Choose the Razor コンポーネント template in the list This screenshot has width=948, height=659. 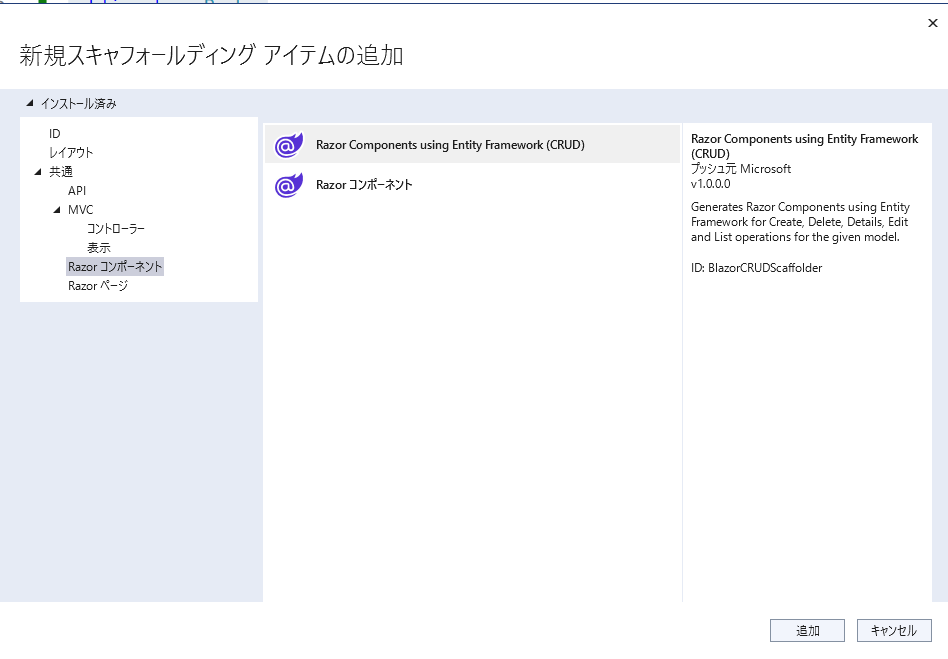pos(472,184)
